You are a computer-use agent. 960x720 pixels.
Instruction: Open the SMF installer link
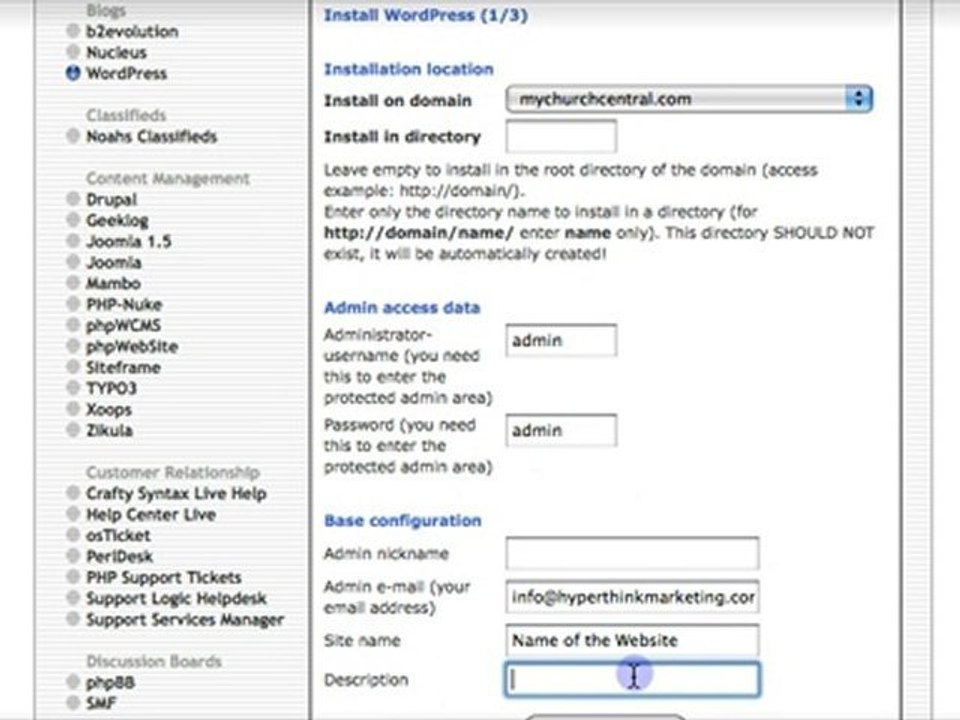click(x=101, y=703)
